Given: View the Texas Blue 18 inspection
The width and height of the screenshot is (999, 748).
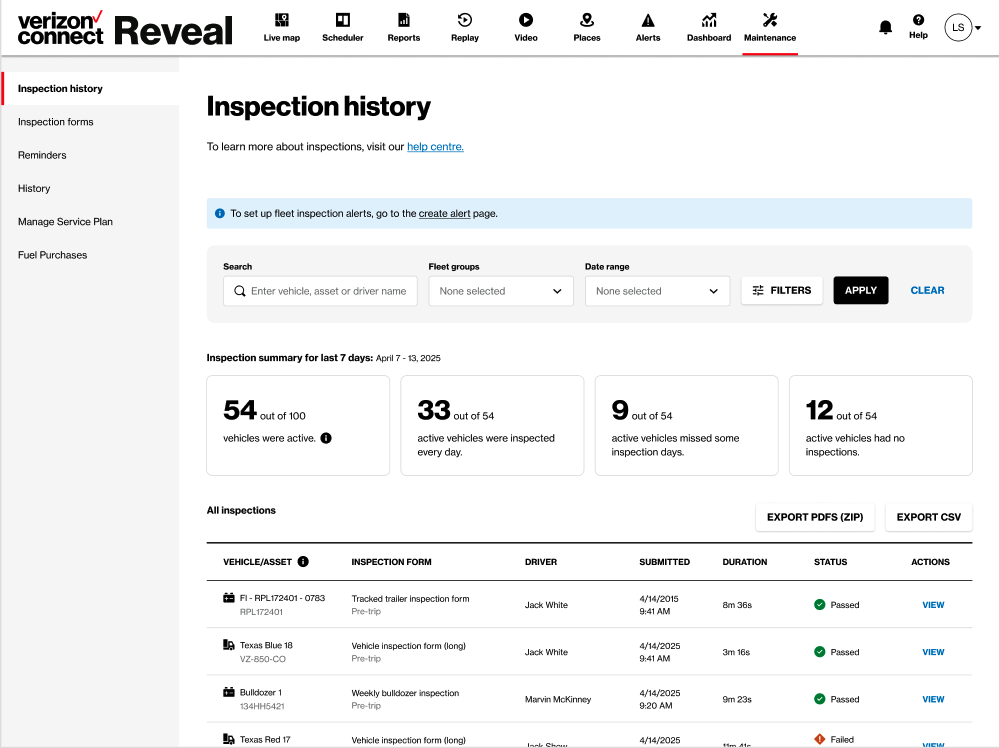Looking at the screenshot, I should pos(933,652).
